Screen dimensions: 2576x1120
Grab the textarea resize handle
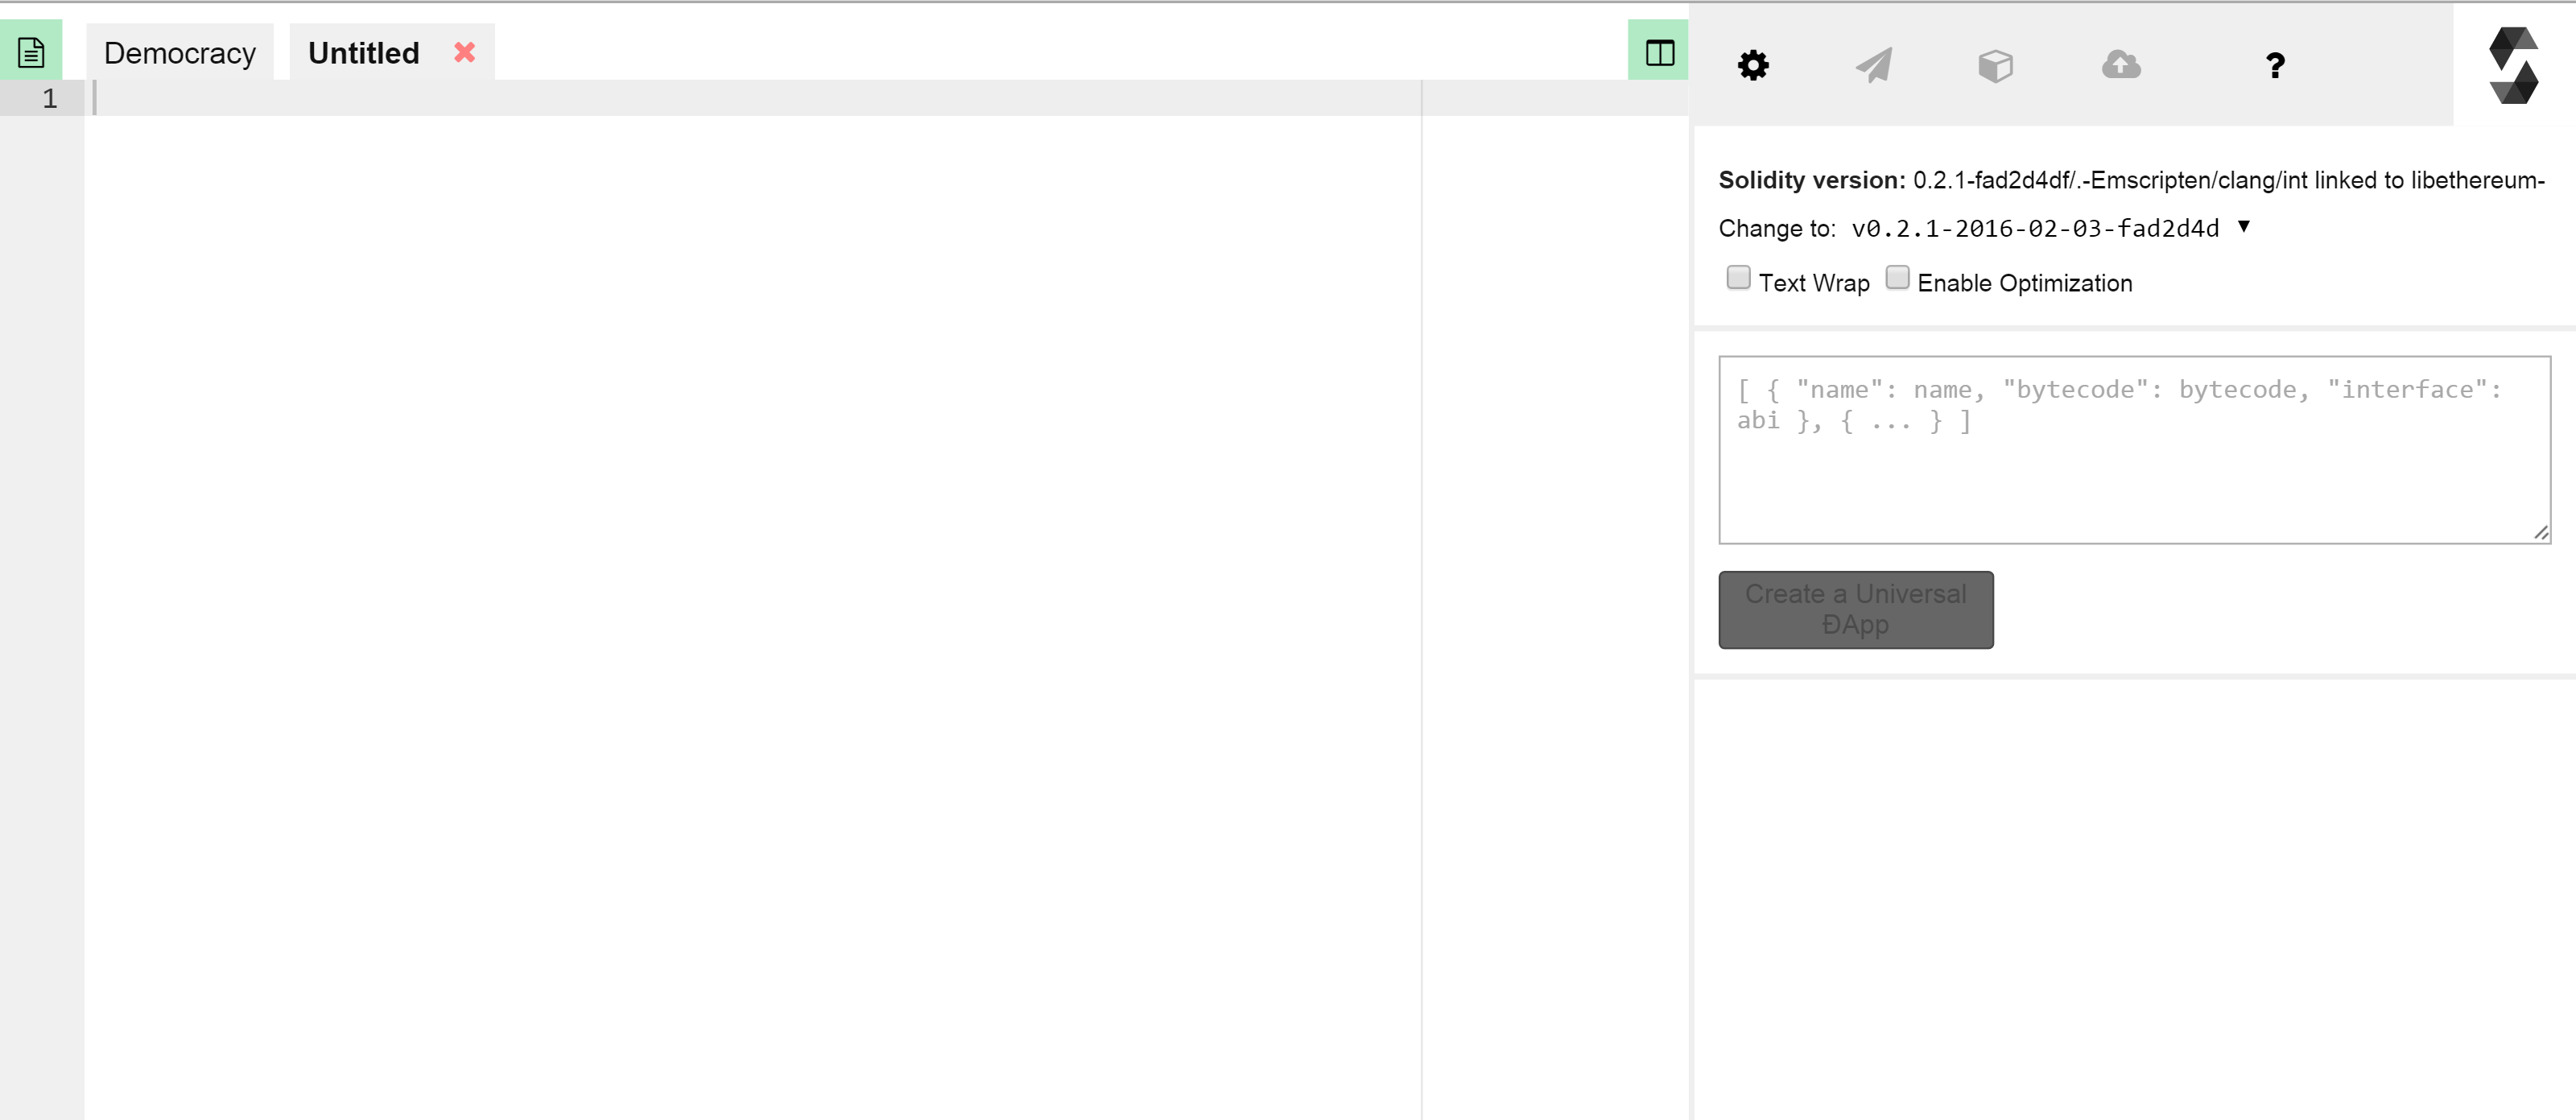pos(2541,533)
